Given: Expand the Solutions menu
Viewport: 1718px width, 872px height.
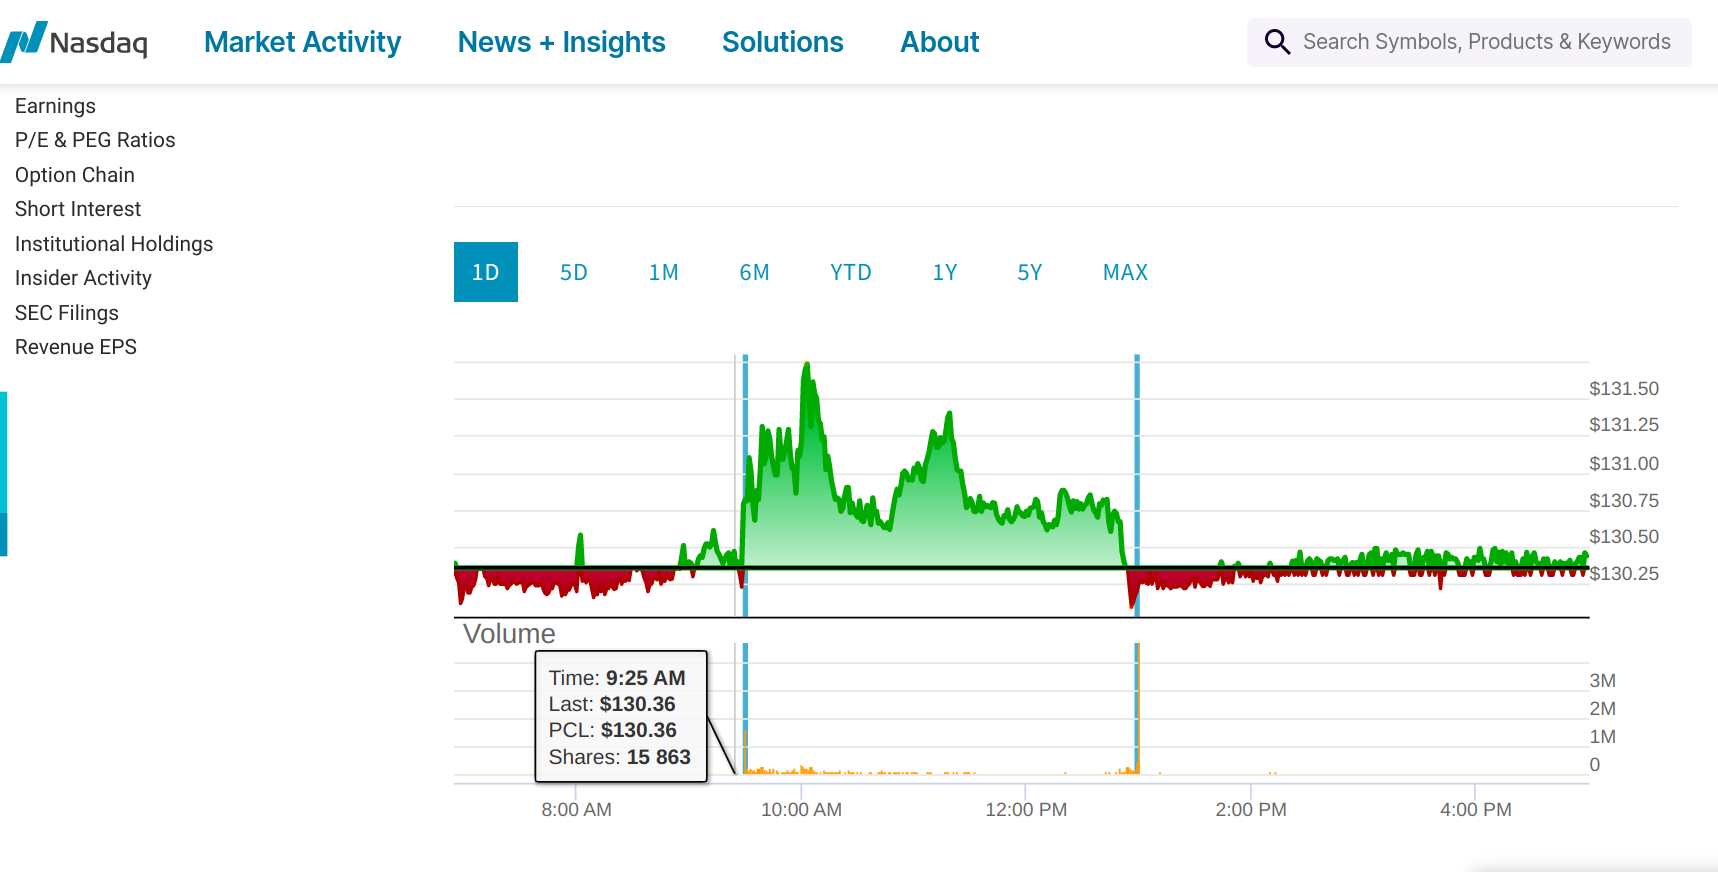Looking at the screenshot, I should [x=782, y=42].
